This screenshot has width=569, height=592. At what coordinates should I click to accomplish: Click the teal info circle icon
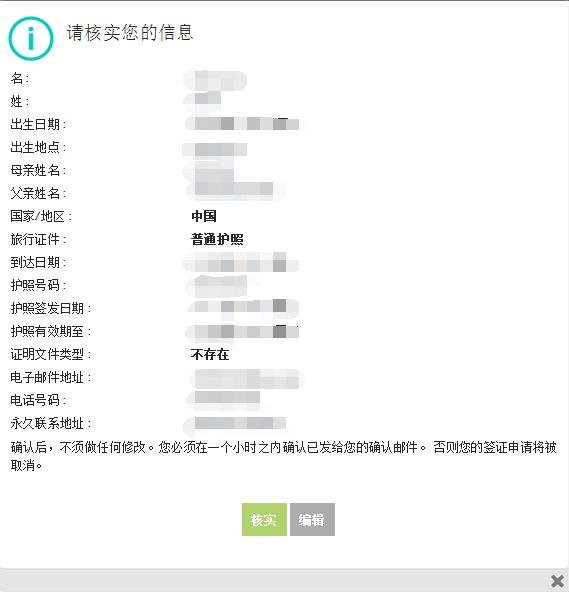click(31, 38)
